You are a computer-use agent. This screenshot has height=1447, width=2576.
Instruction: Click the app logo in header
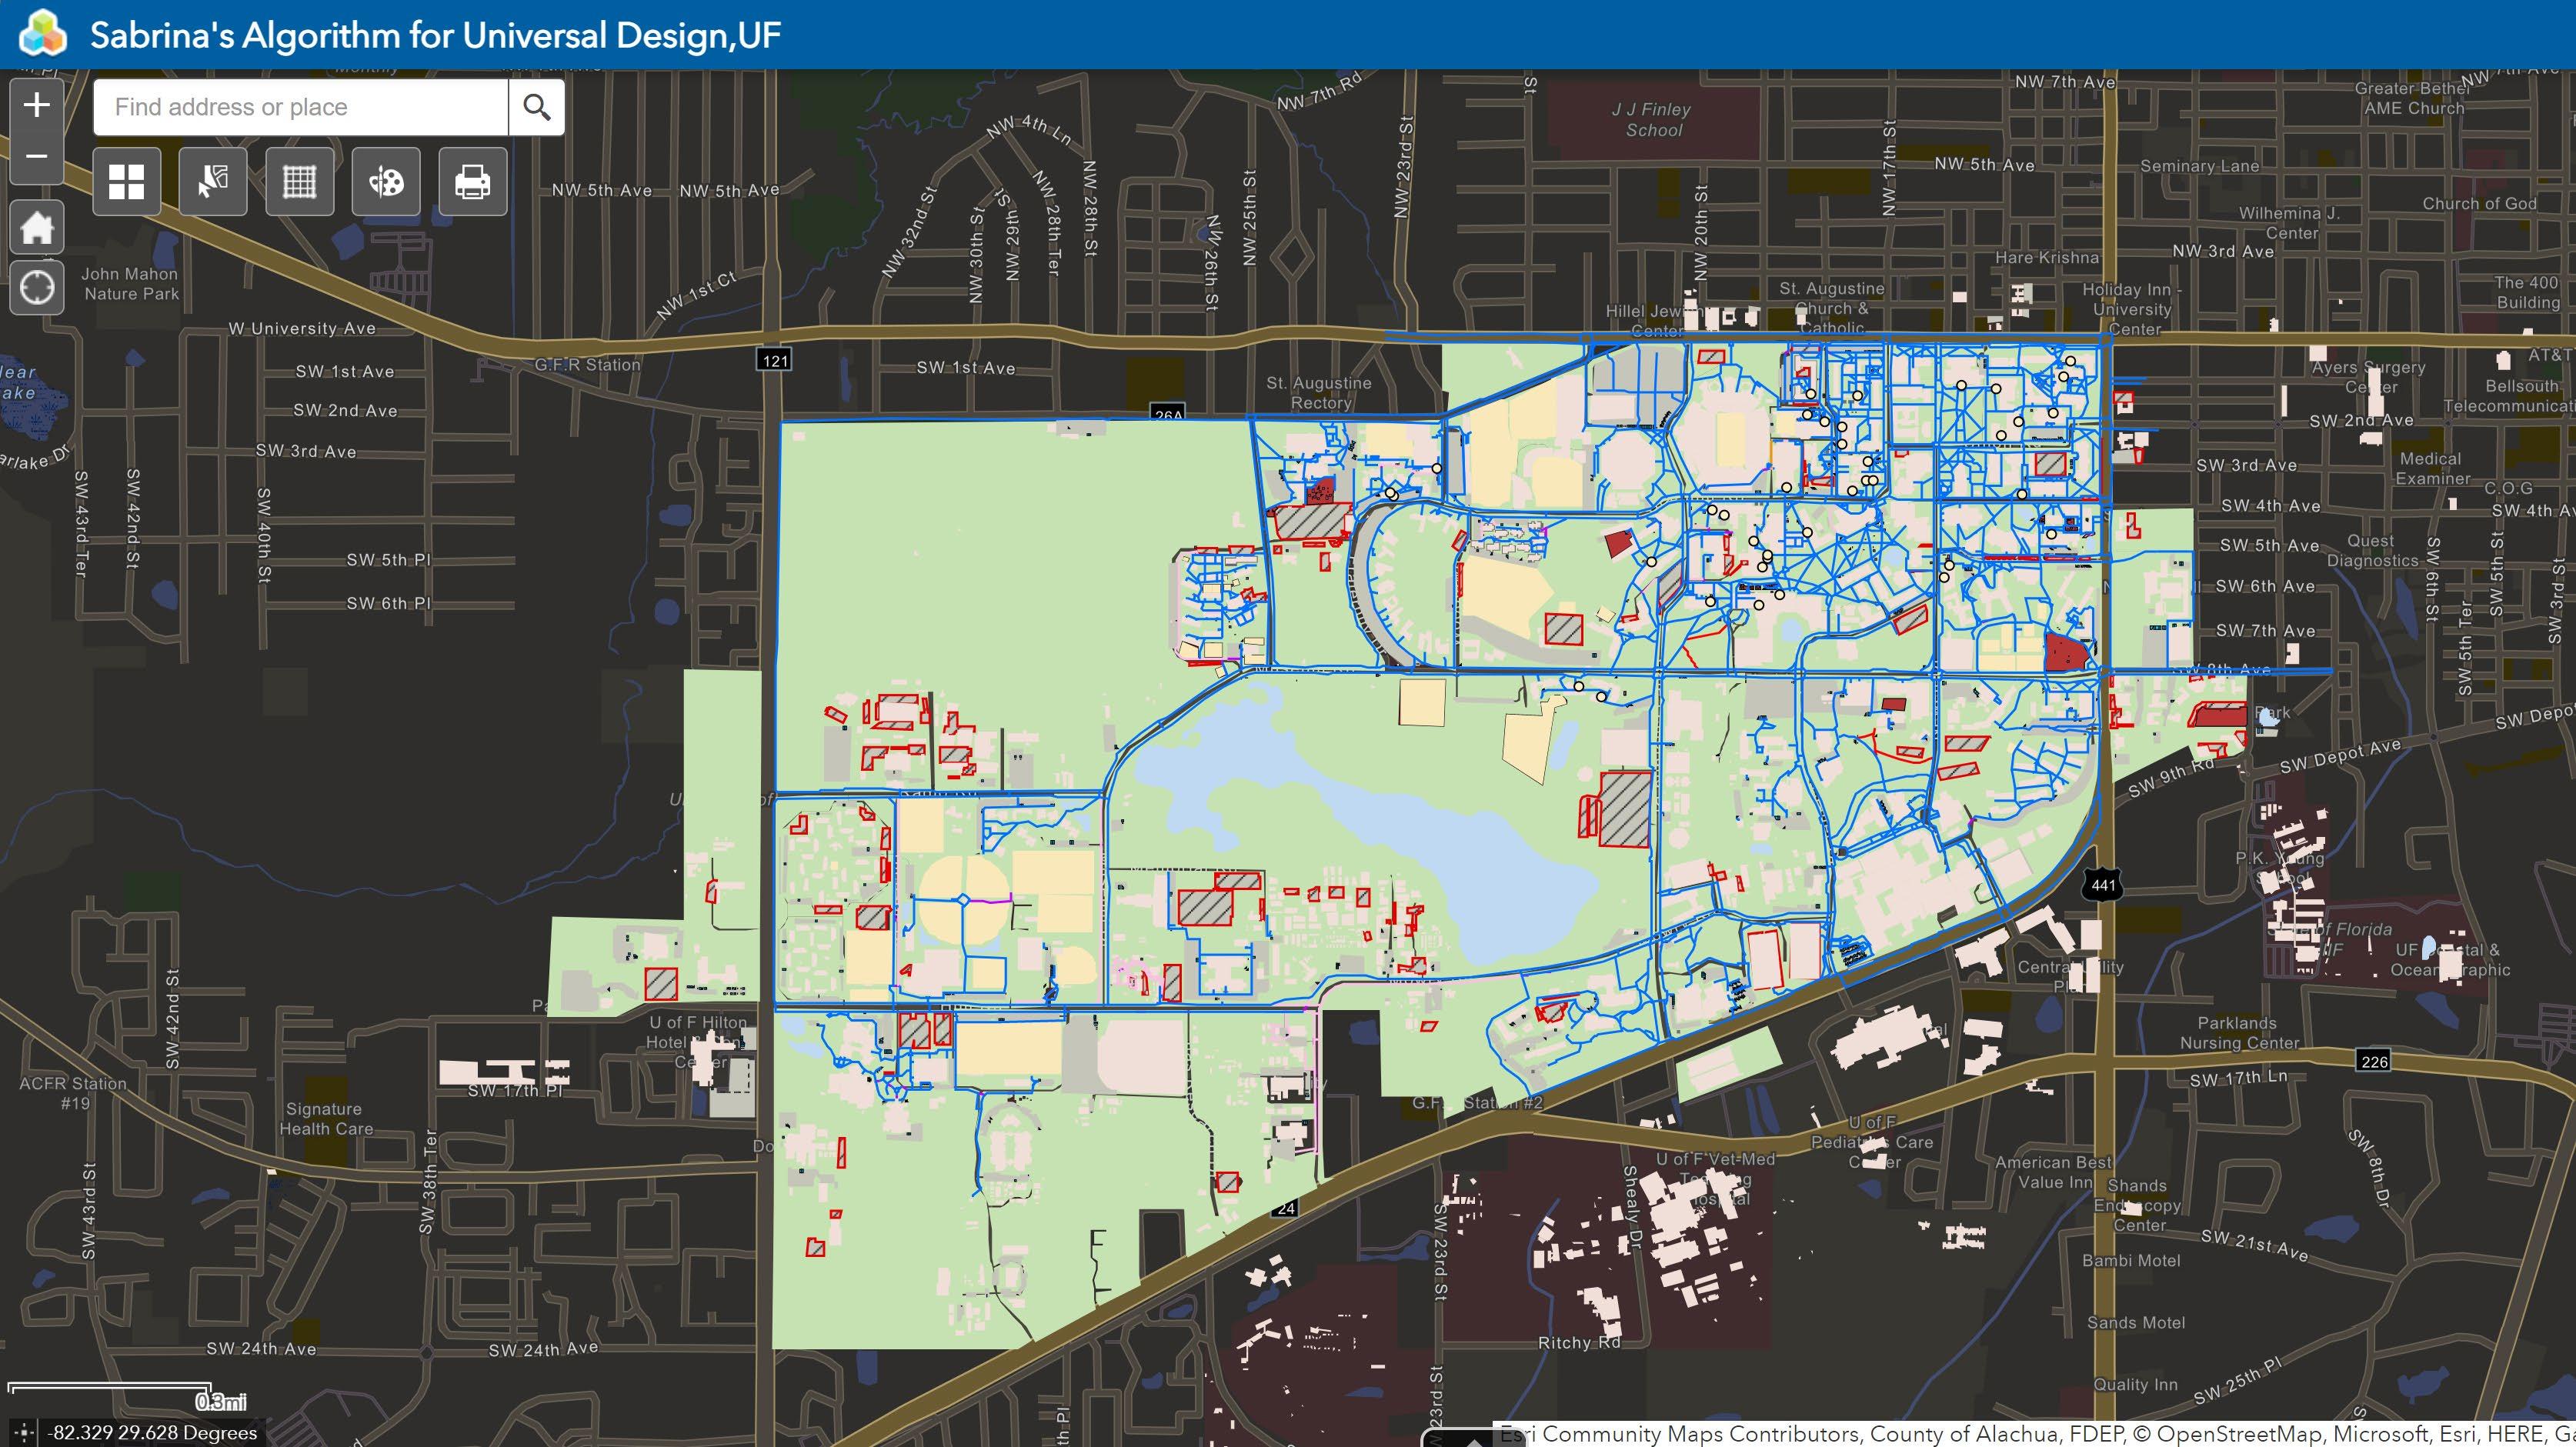(42, 35)
